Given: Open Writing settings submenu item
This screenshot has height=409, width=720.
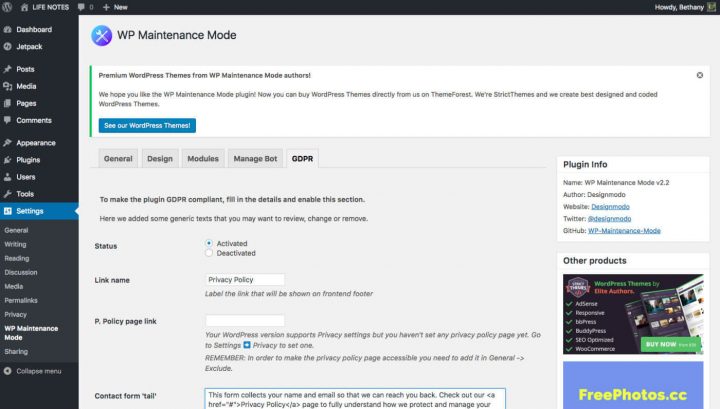Looking at the screenshot, I should pos(15,244).
